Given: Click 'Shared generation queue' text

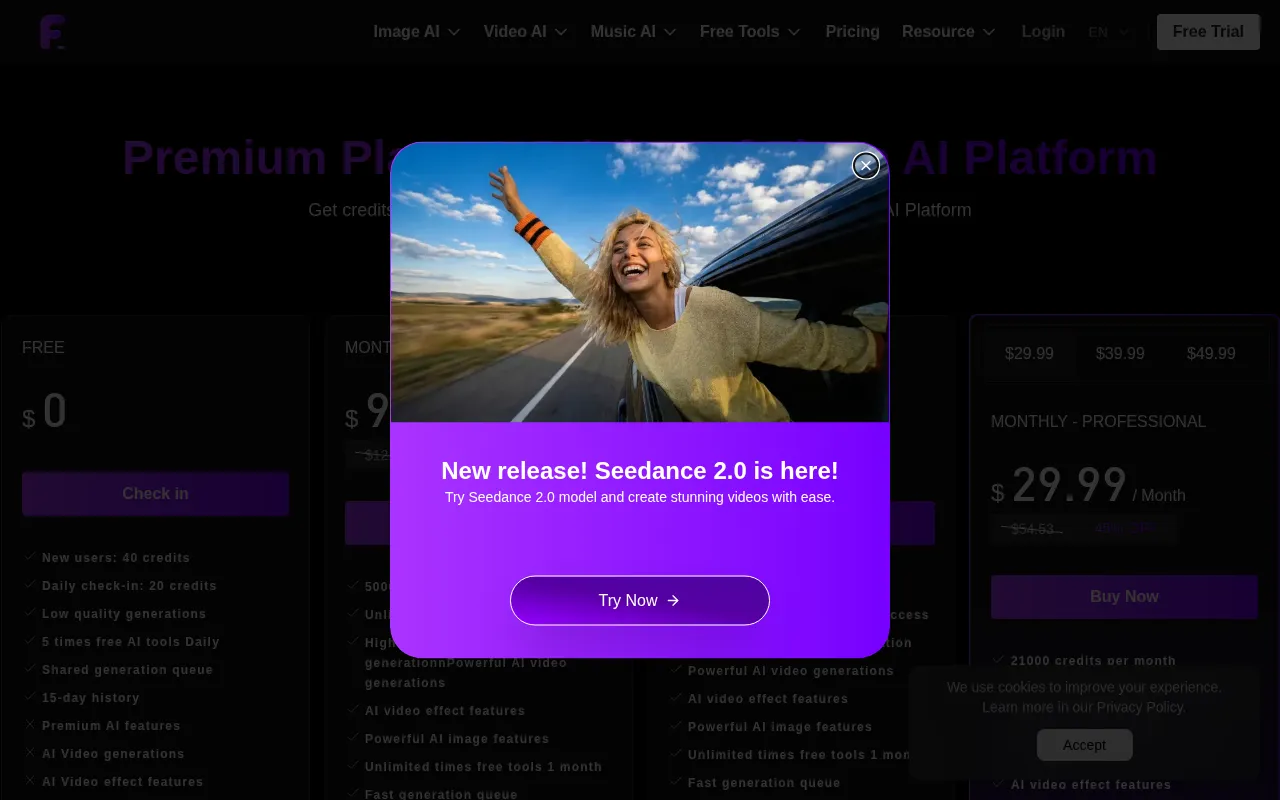Looking at the screenshot, I should pyautogui.click(x=127, y=670).
